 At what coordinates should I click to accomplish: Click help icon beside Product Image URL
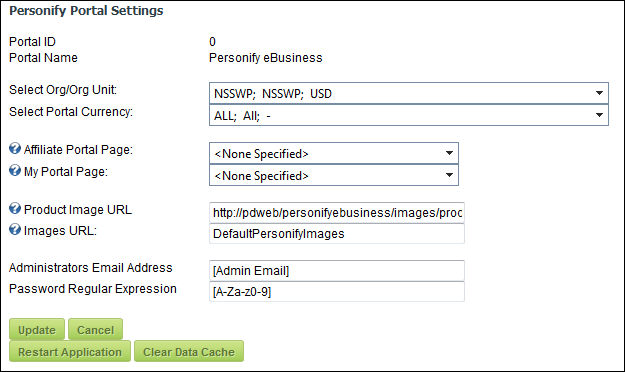point(15,208)
